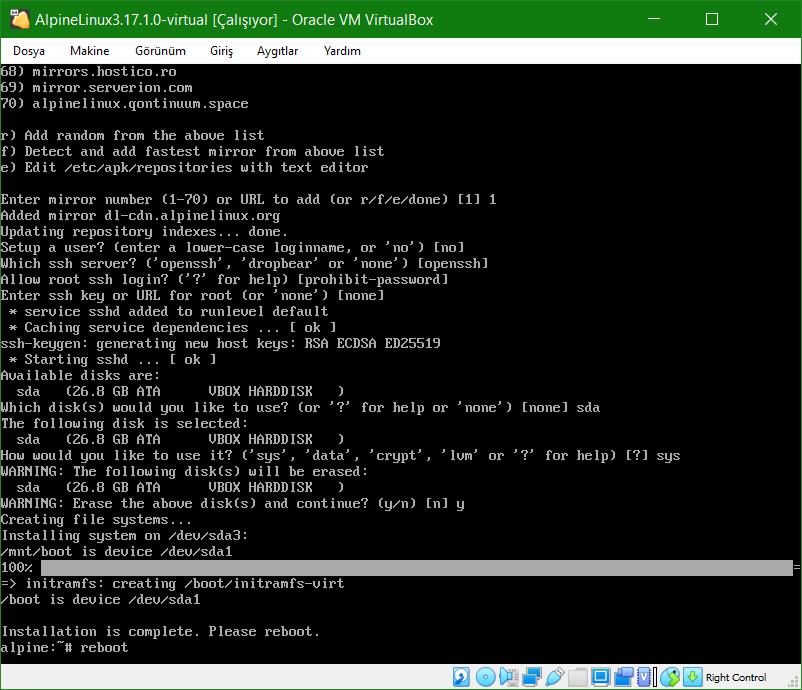Open the Yardım menu
Image resolution: width=802 pixels, height=690 pixels.
(x=342, y=51)
